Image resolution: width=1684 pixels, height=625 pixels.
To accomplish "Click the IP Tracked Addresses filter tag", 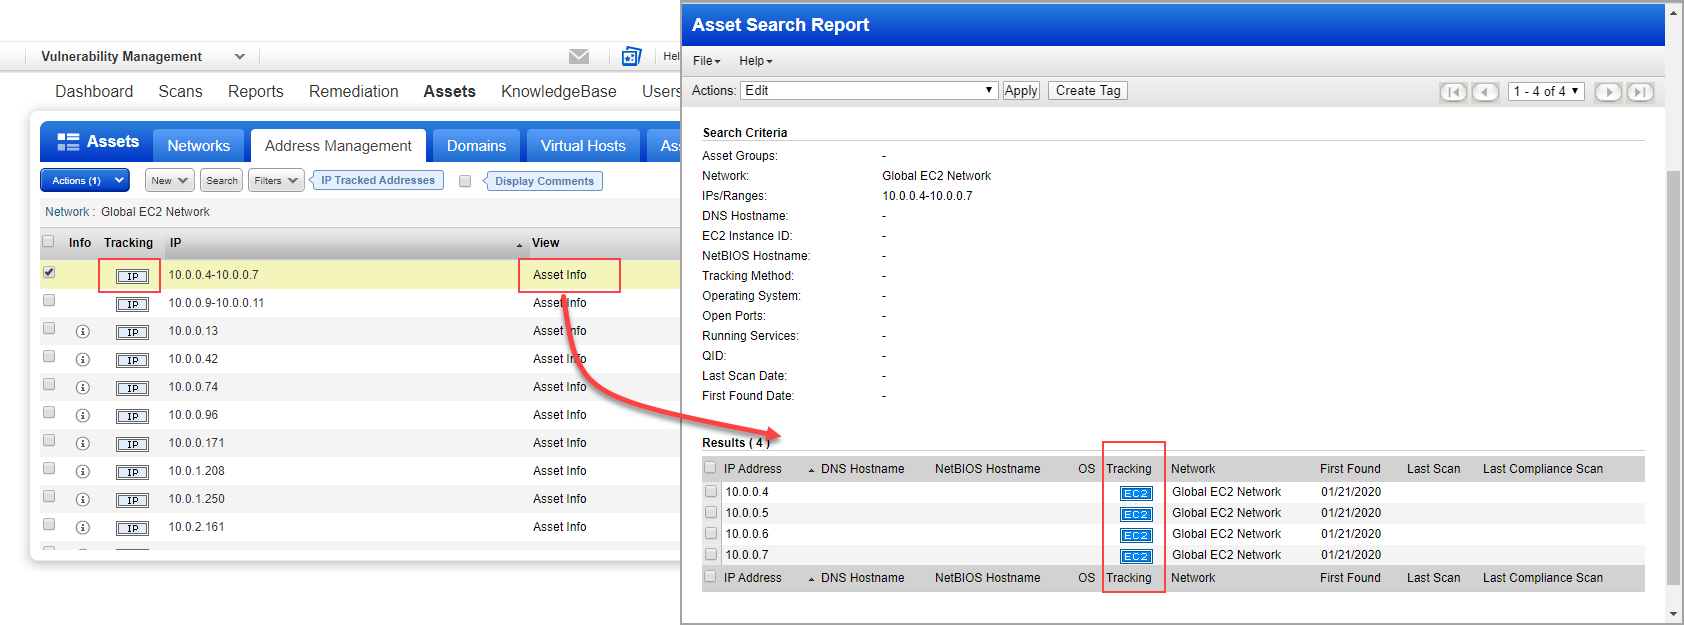I will point(377,181).
